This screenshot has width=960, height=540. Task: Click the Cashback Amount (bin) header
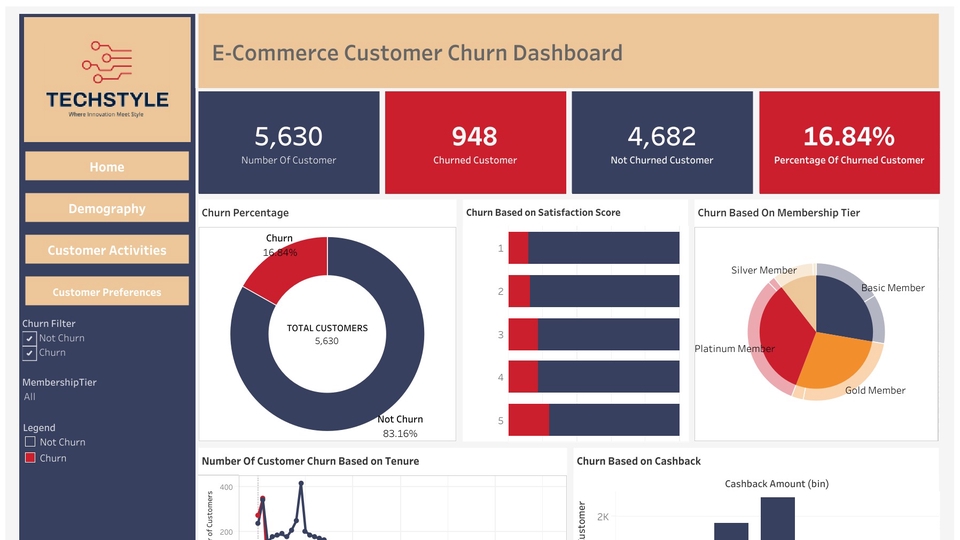pos(777,484)
